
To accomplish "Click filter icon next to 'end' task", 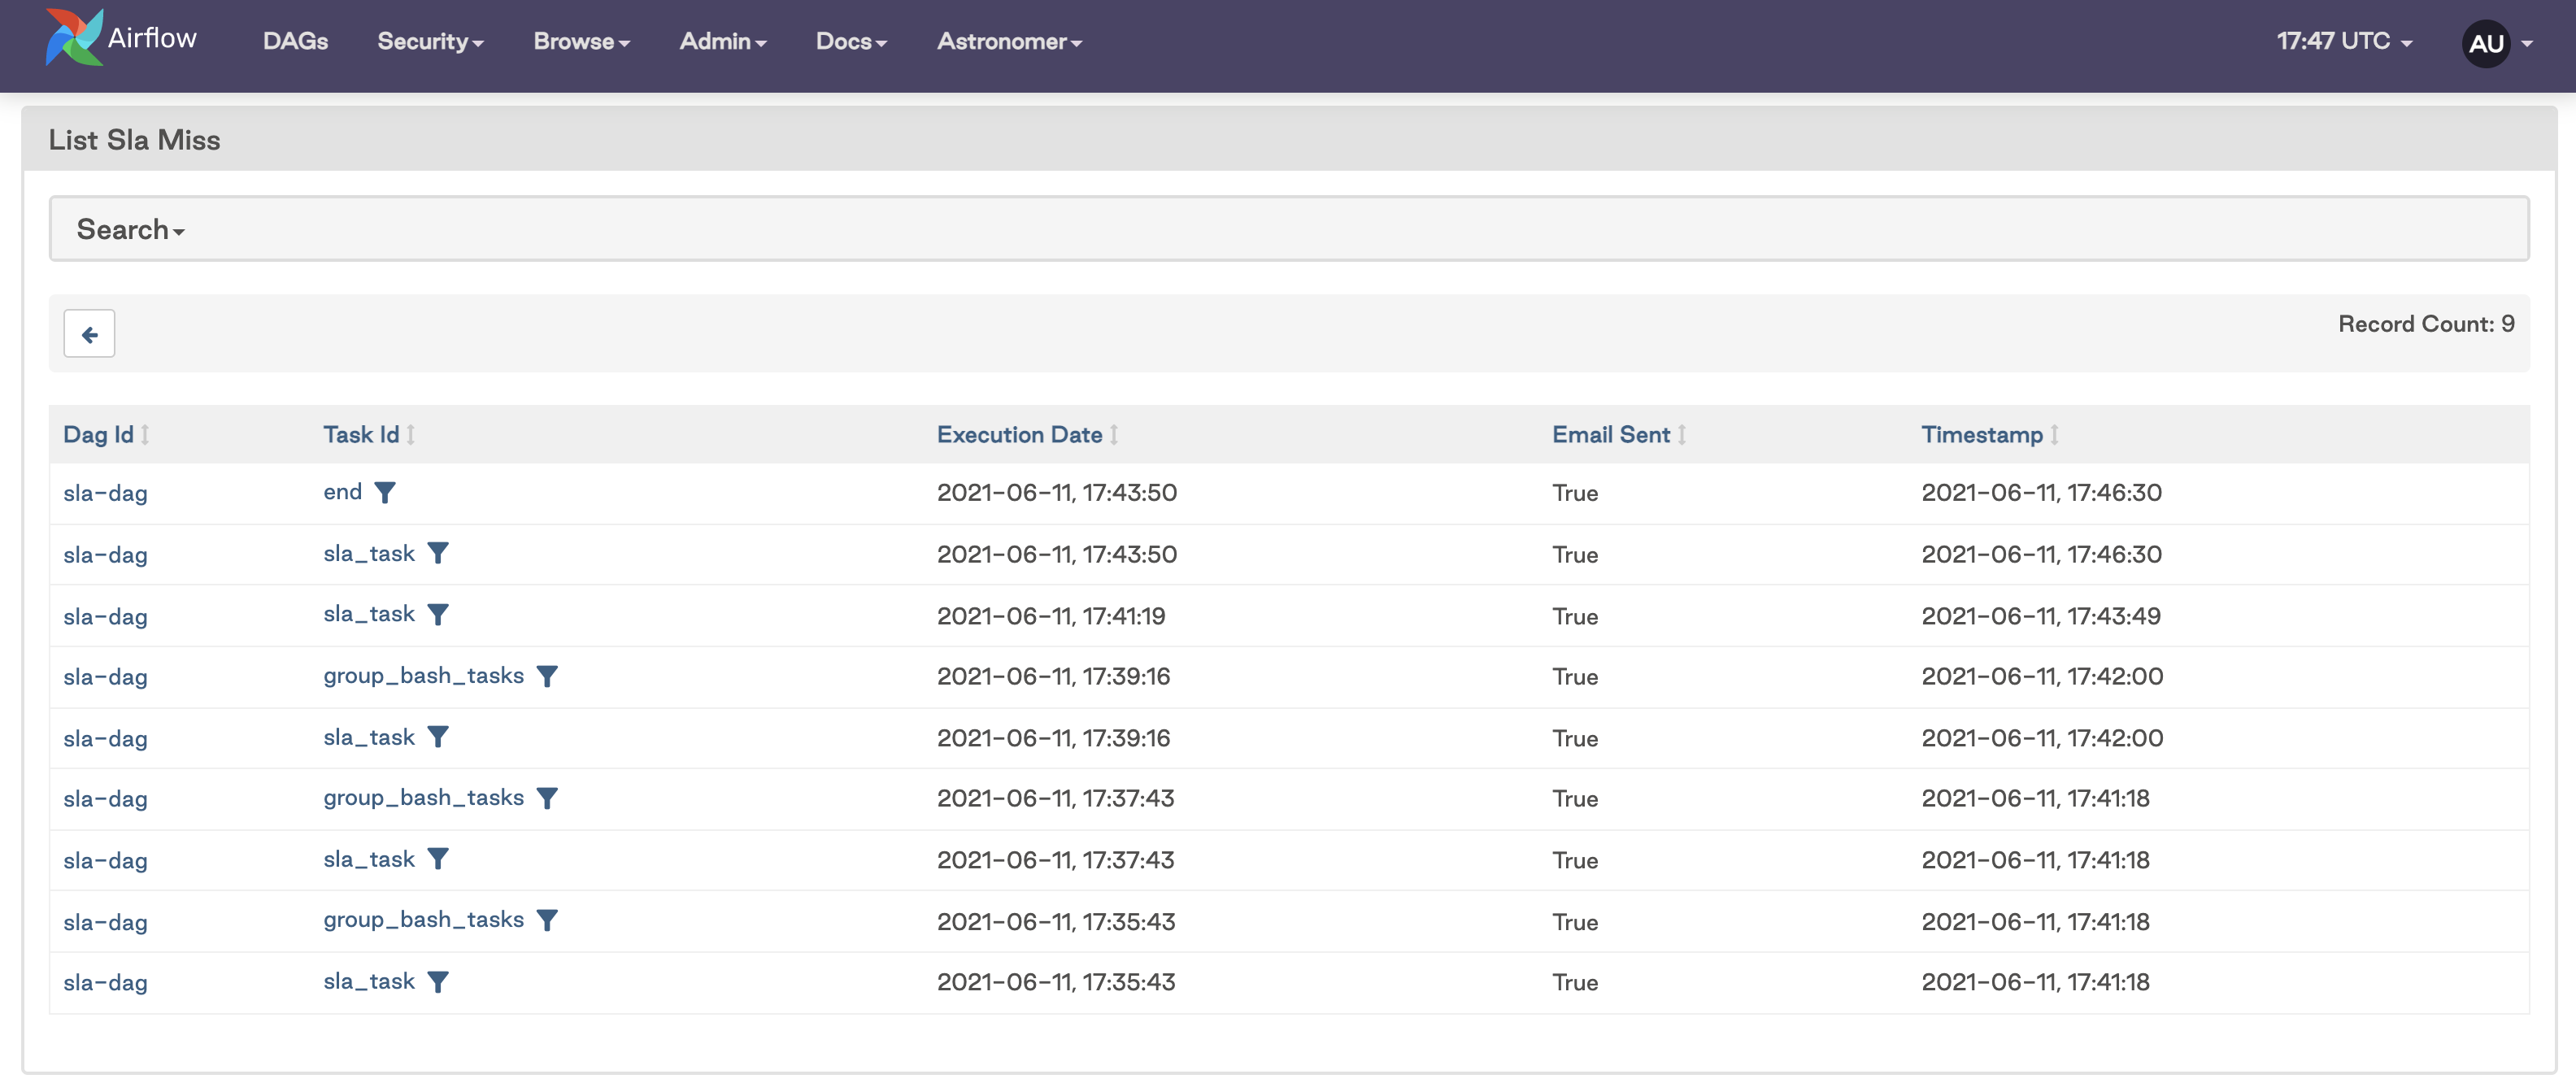I will tap(385, 492).
